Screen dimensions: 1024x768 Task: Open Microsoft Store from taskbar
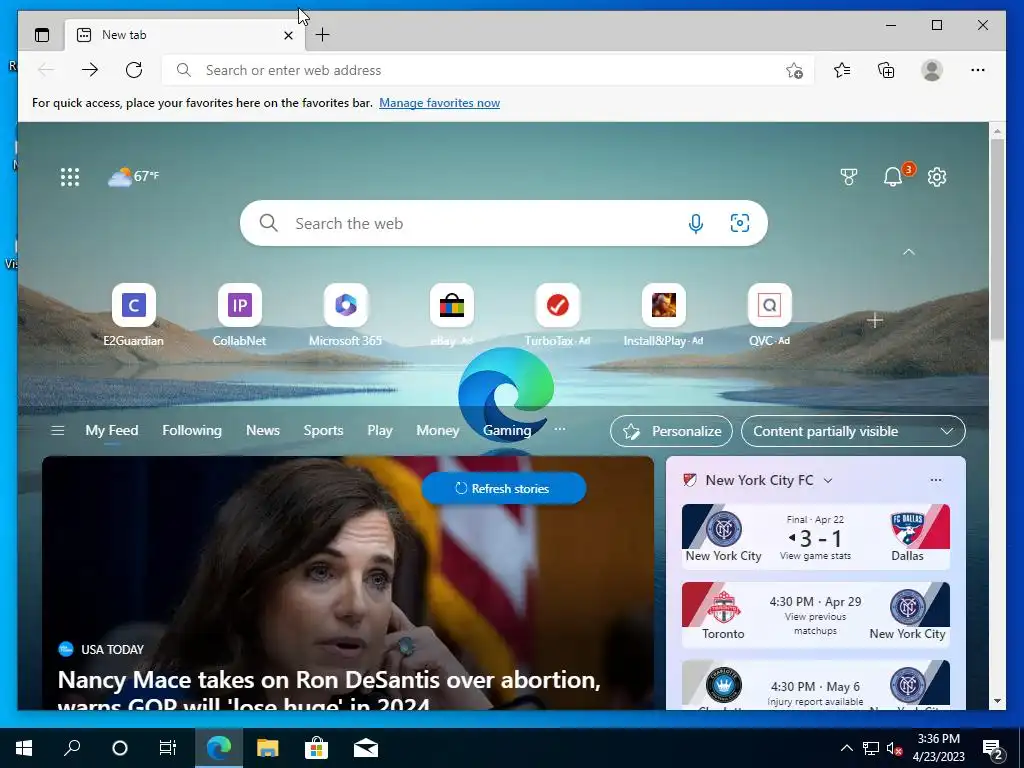point(316,748)
